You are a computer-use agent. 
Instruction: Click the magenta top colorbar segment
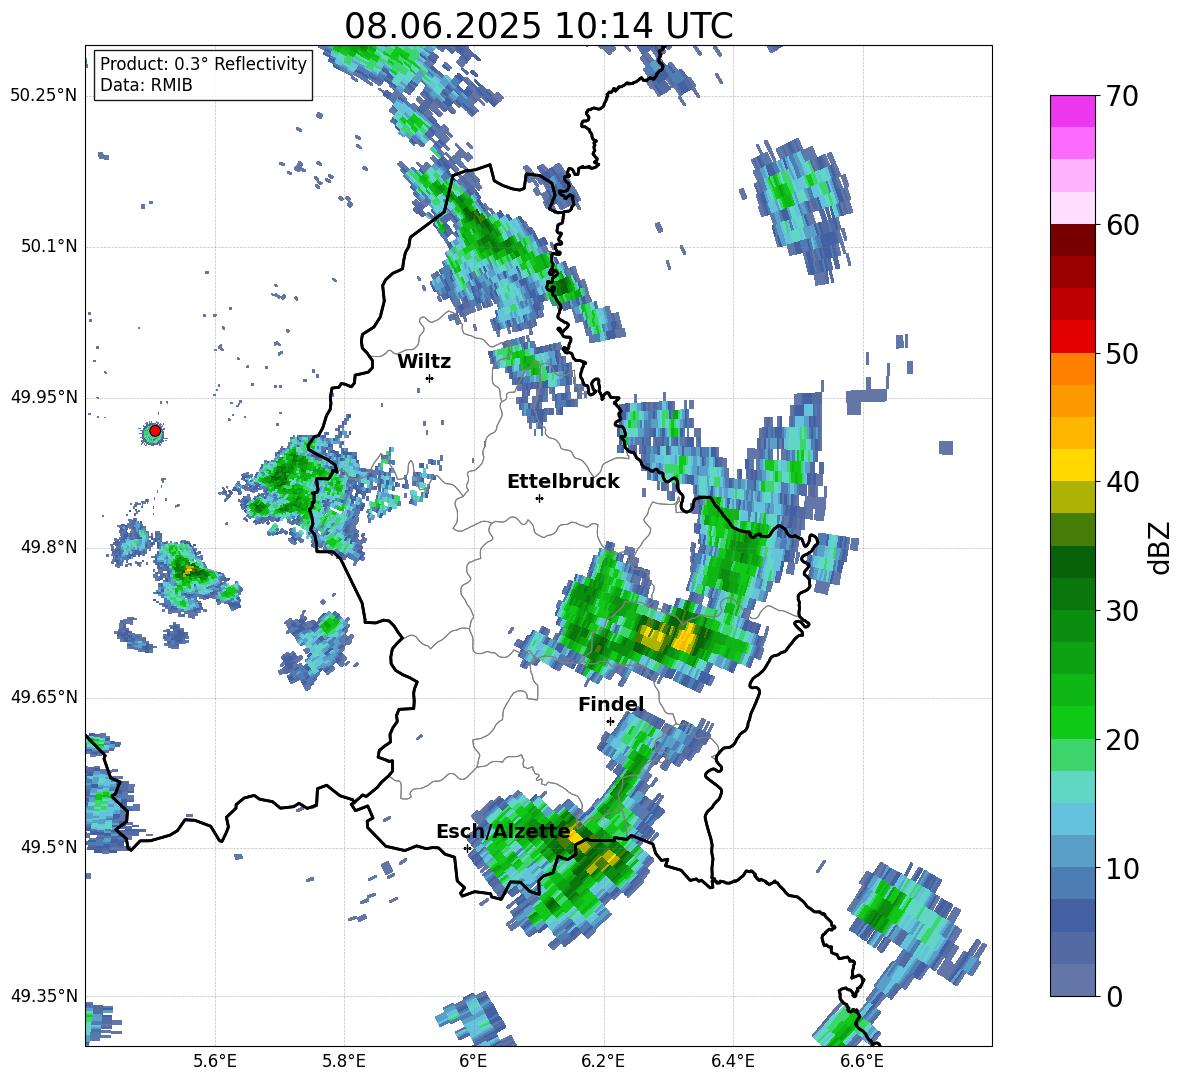(x=1072, y=111)
